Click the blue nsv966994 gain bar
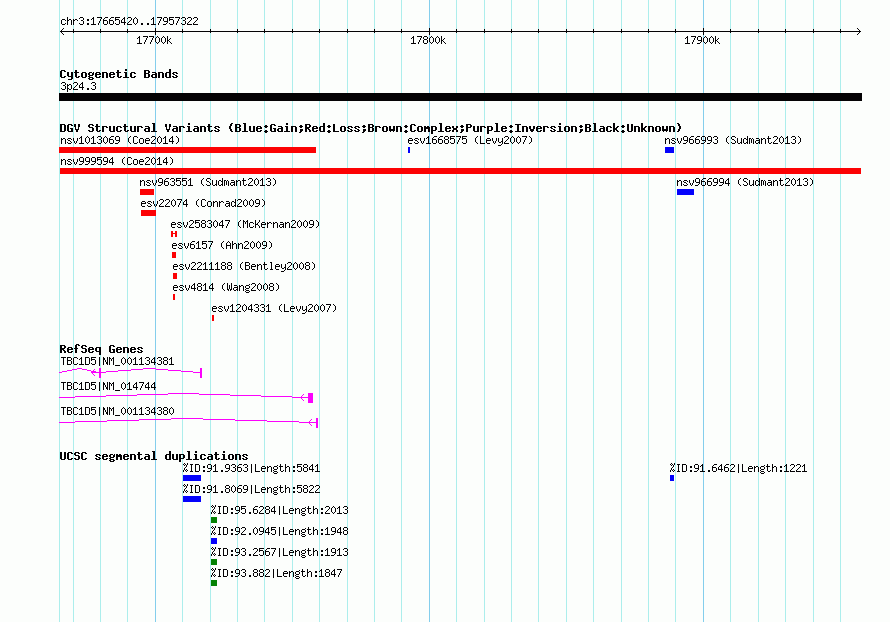 686,192
